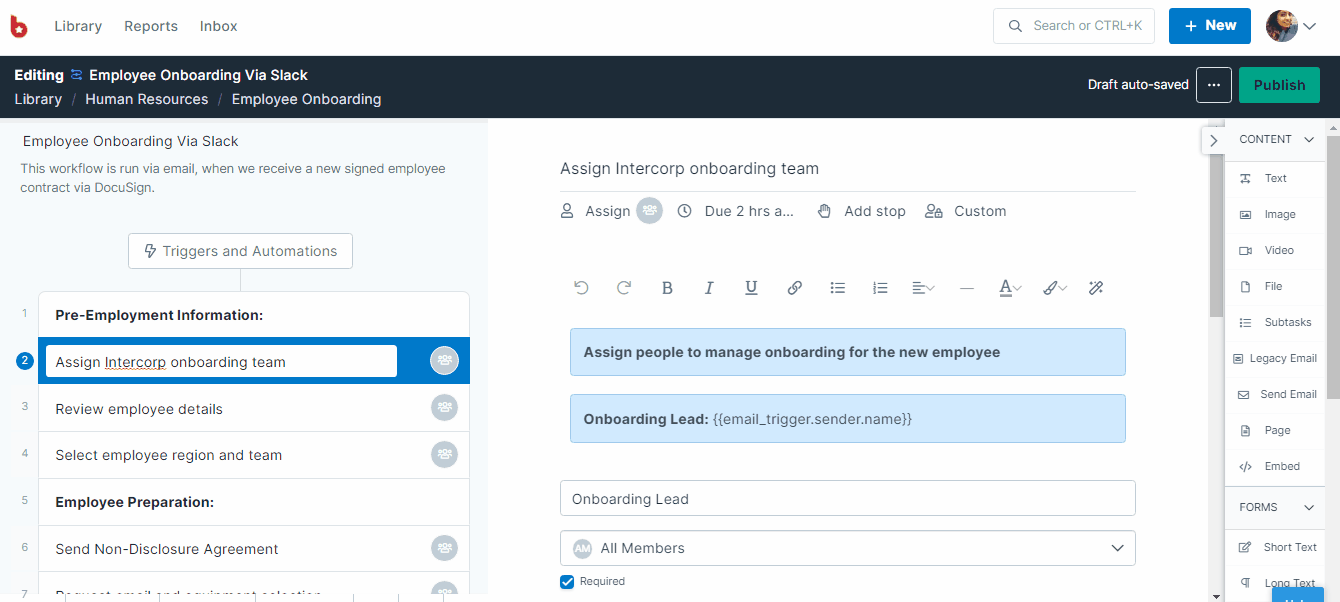Screen dimensions: 1340x602
Task: Click assignee icon on selected Assign Intercorp task
Action: click(444, 361)
